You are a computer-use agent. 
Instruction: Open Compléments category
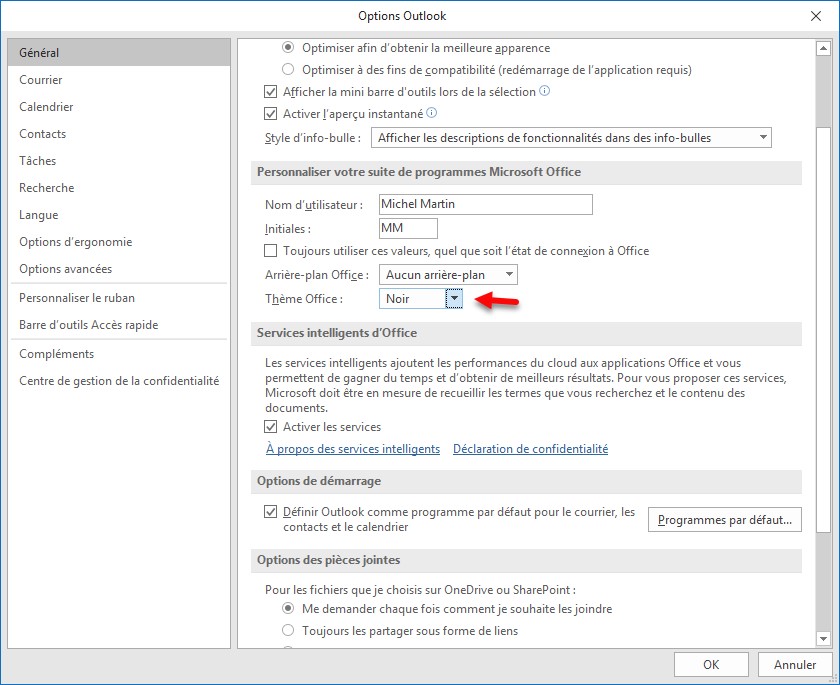pyautogui.click(x=119, y=354)
